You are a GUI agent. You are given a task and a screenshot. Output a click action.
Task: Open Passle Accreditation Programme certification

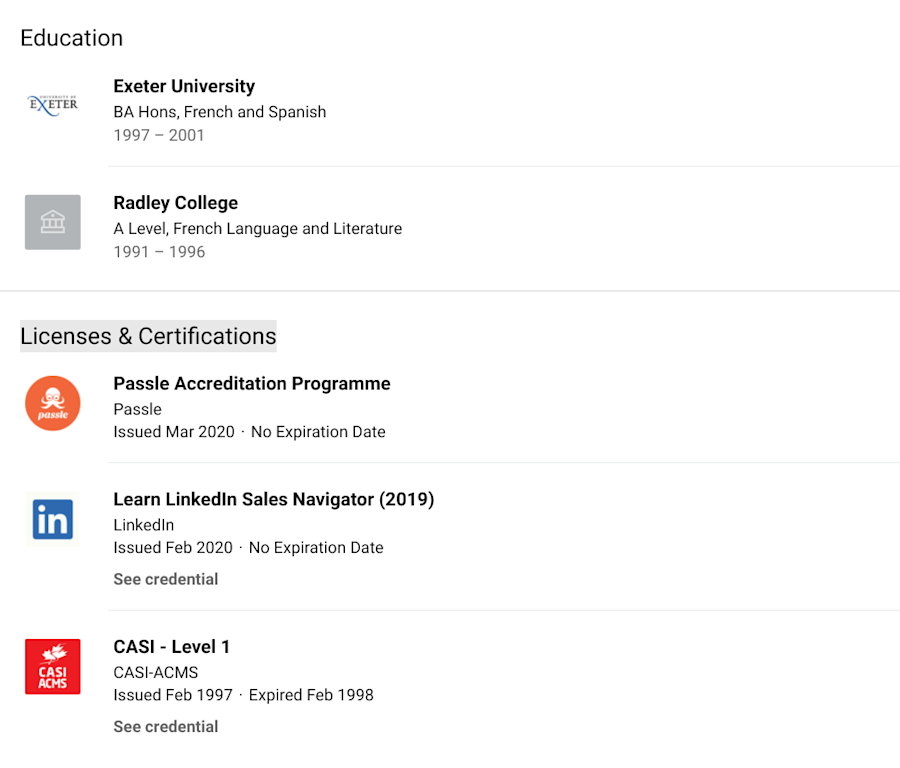pyautogui.click(x=252, y=383)
